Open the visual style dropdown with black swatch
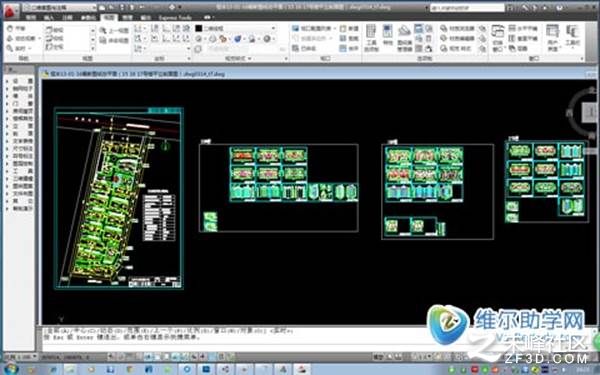600x375 pixels. pos(235,28)
